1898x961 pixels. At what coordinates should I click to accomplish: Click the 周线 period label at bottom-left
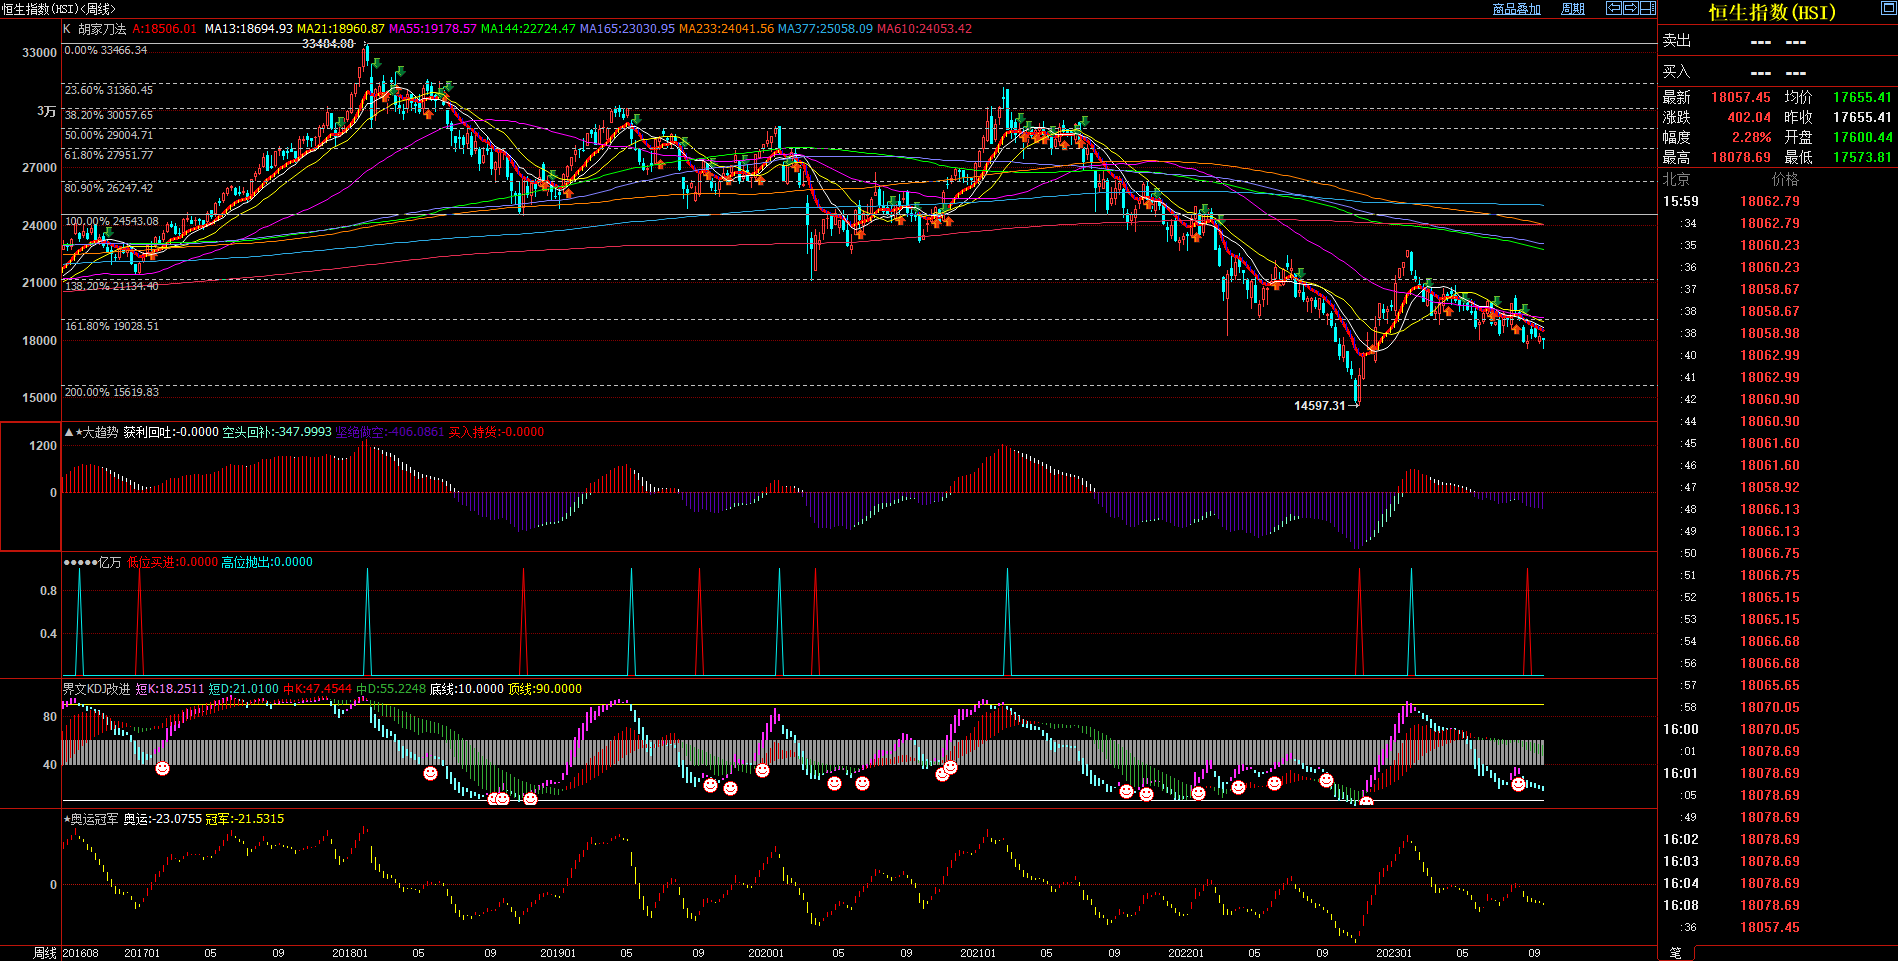point(44,953)
